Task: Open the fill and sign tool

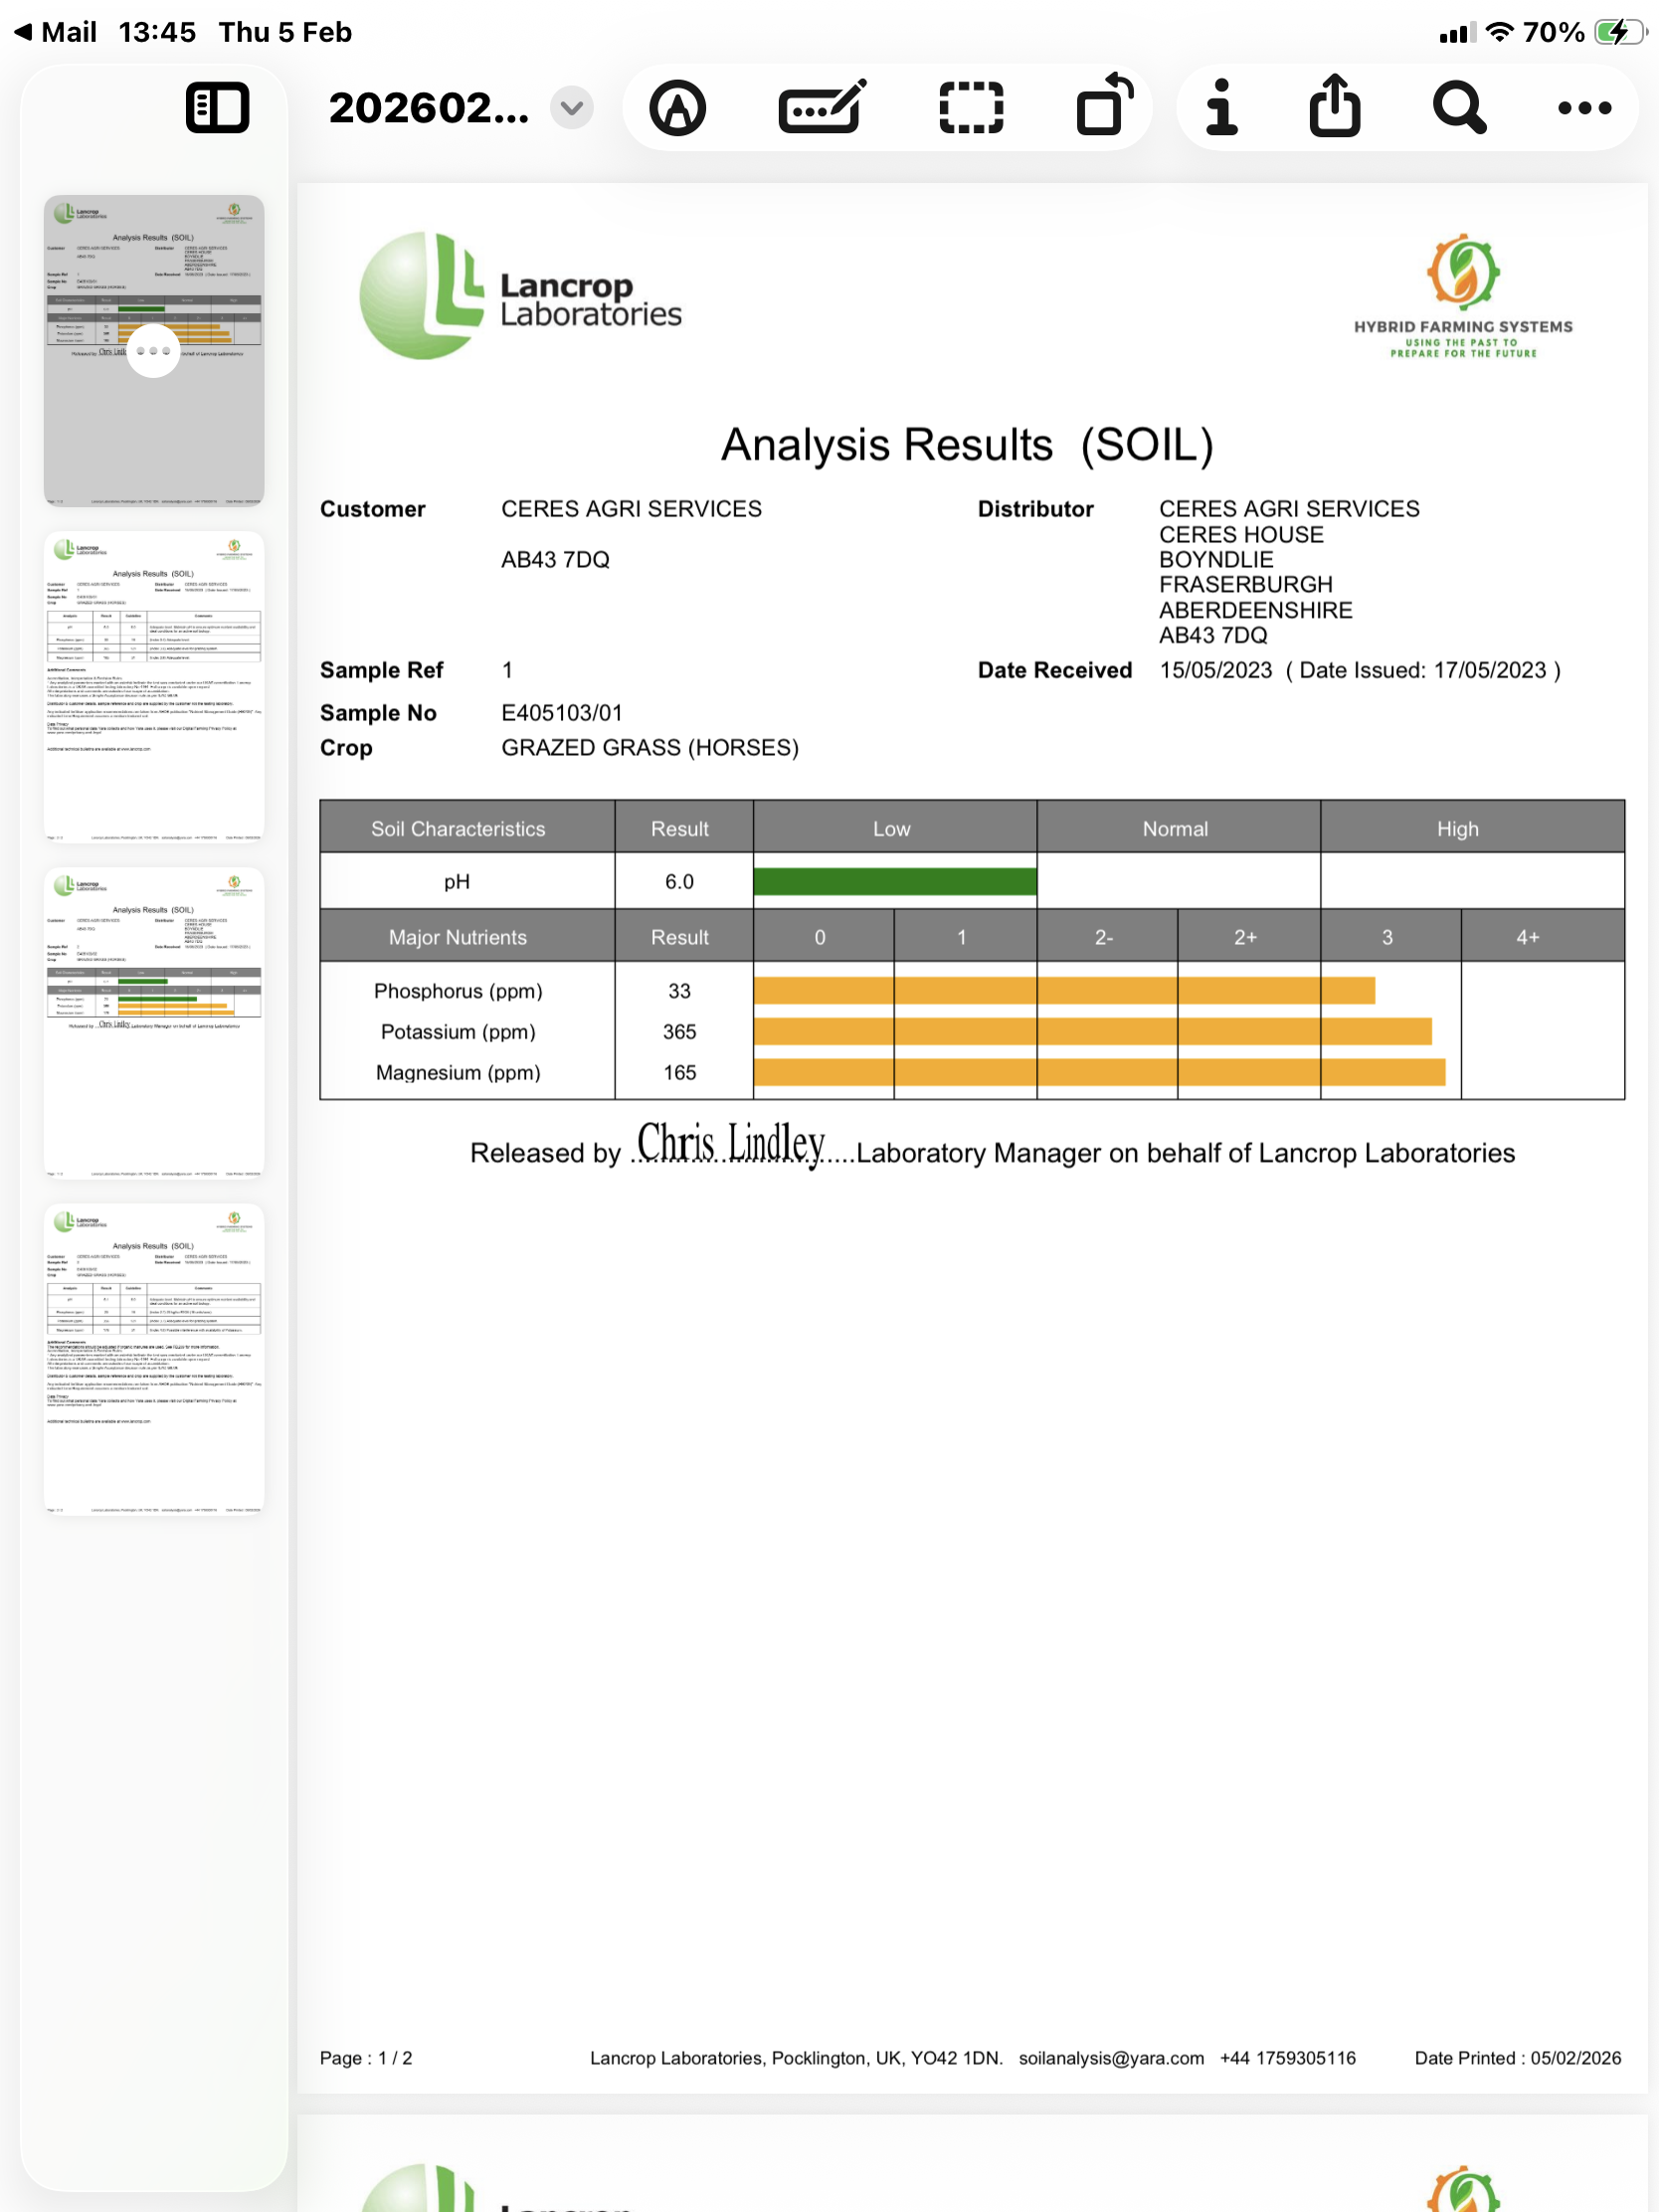Action: [x=820, y=107]
